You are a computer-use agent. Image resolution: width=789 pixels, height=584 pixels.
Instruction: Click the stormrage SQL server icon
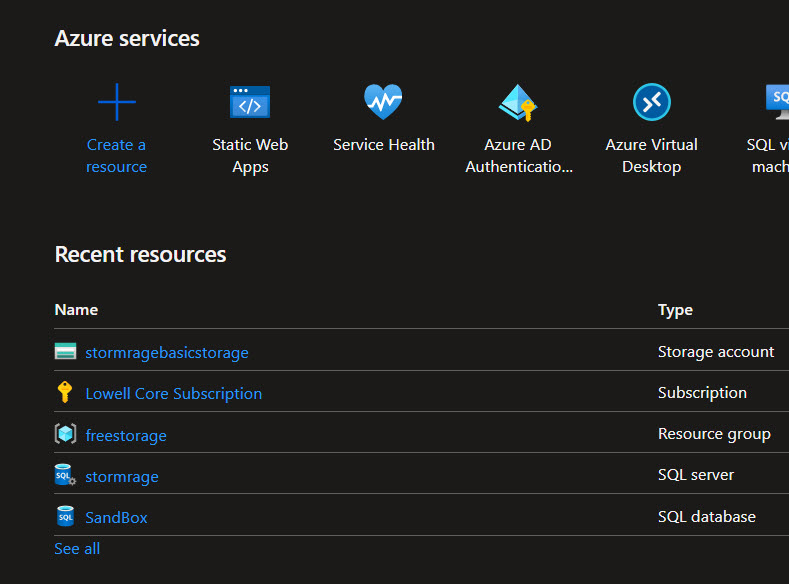tap(65, 475)
